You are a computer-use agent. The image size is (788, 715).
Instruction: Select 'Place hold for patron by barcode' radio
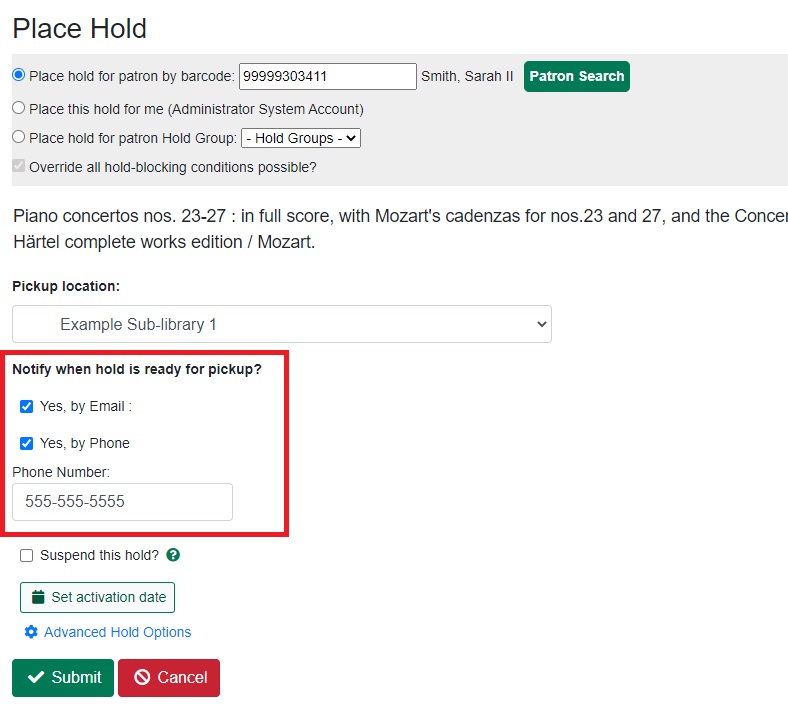(x=18, y=75)
